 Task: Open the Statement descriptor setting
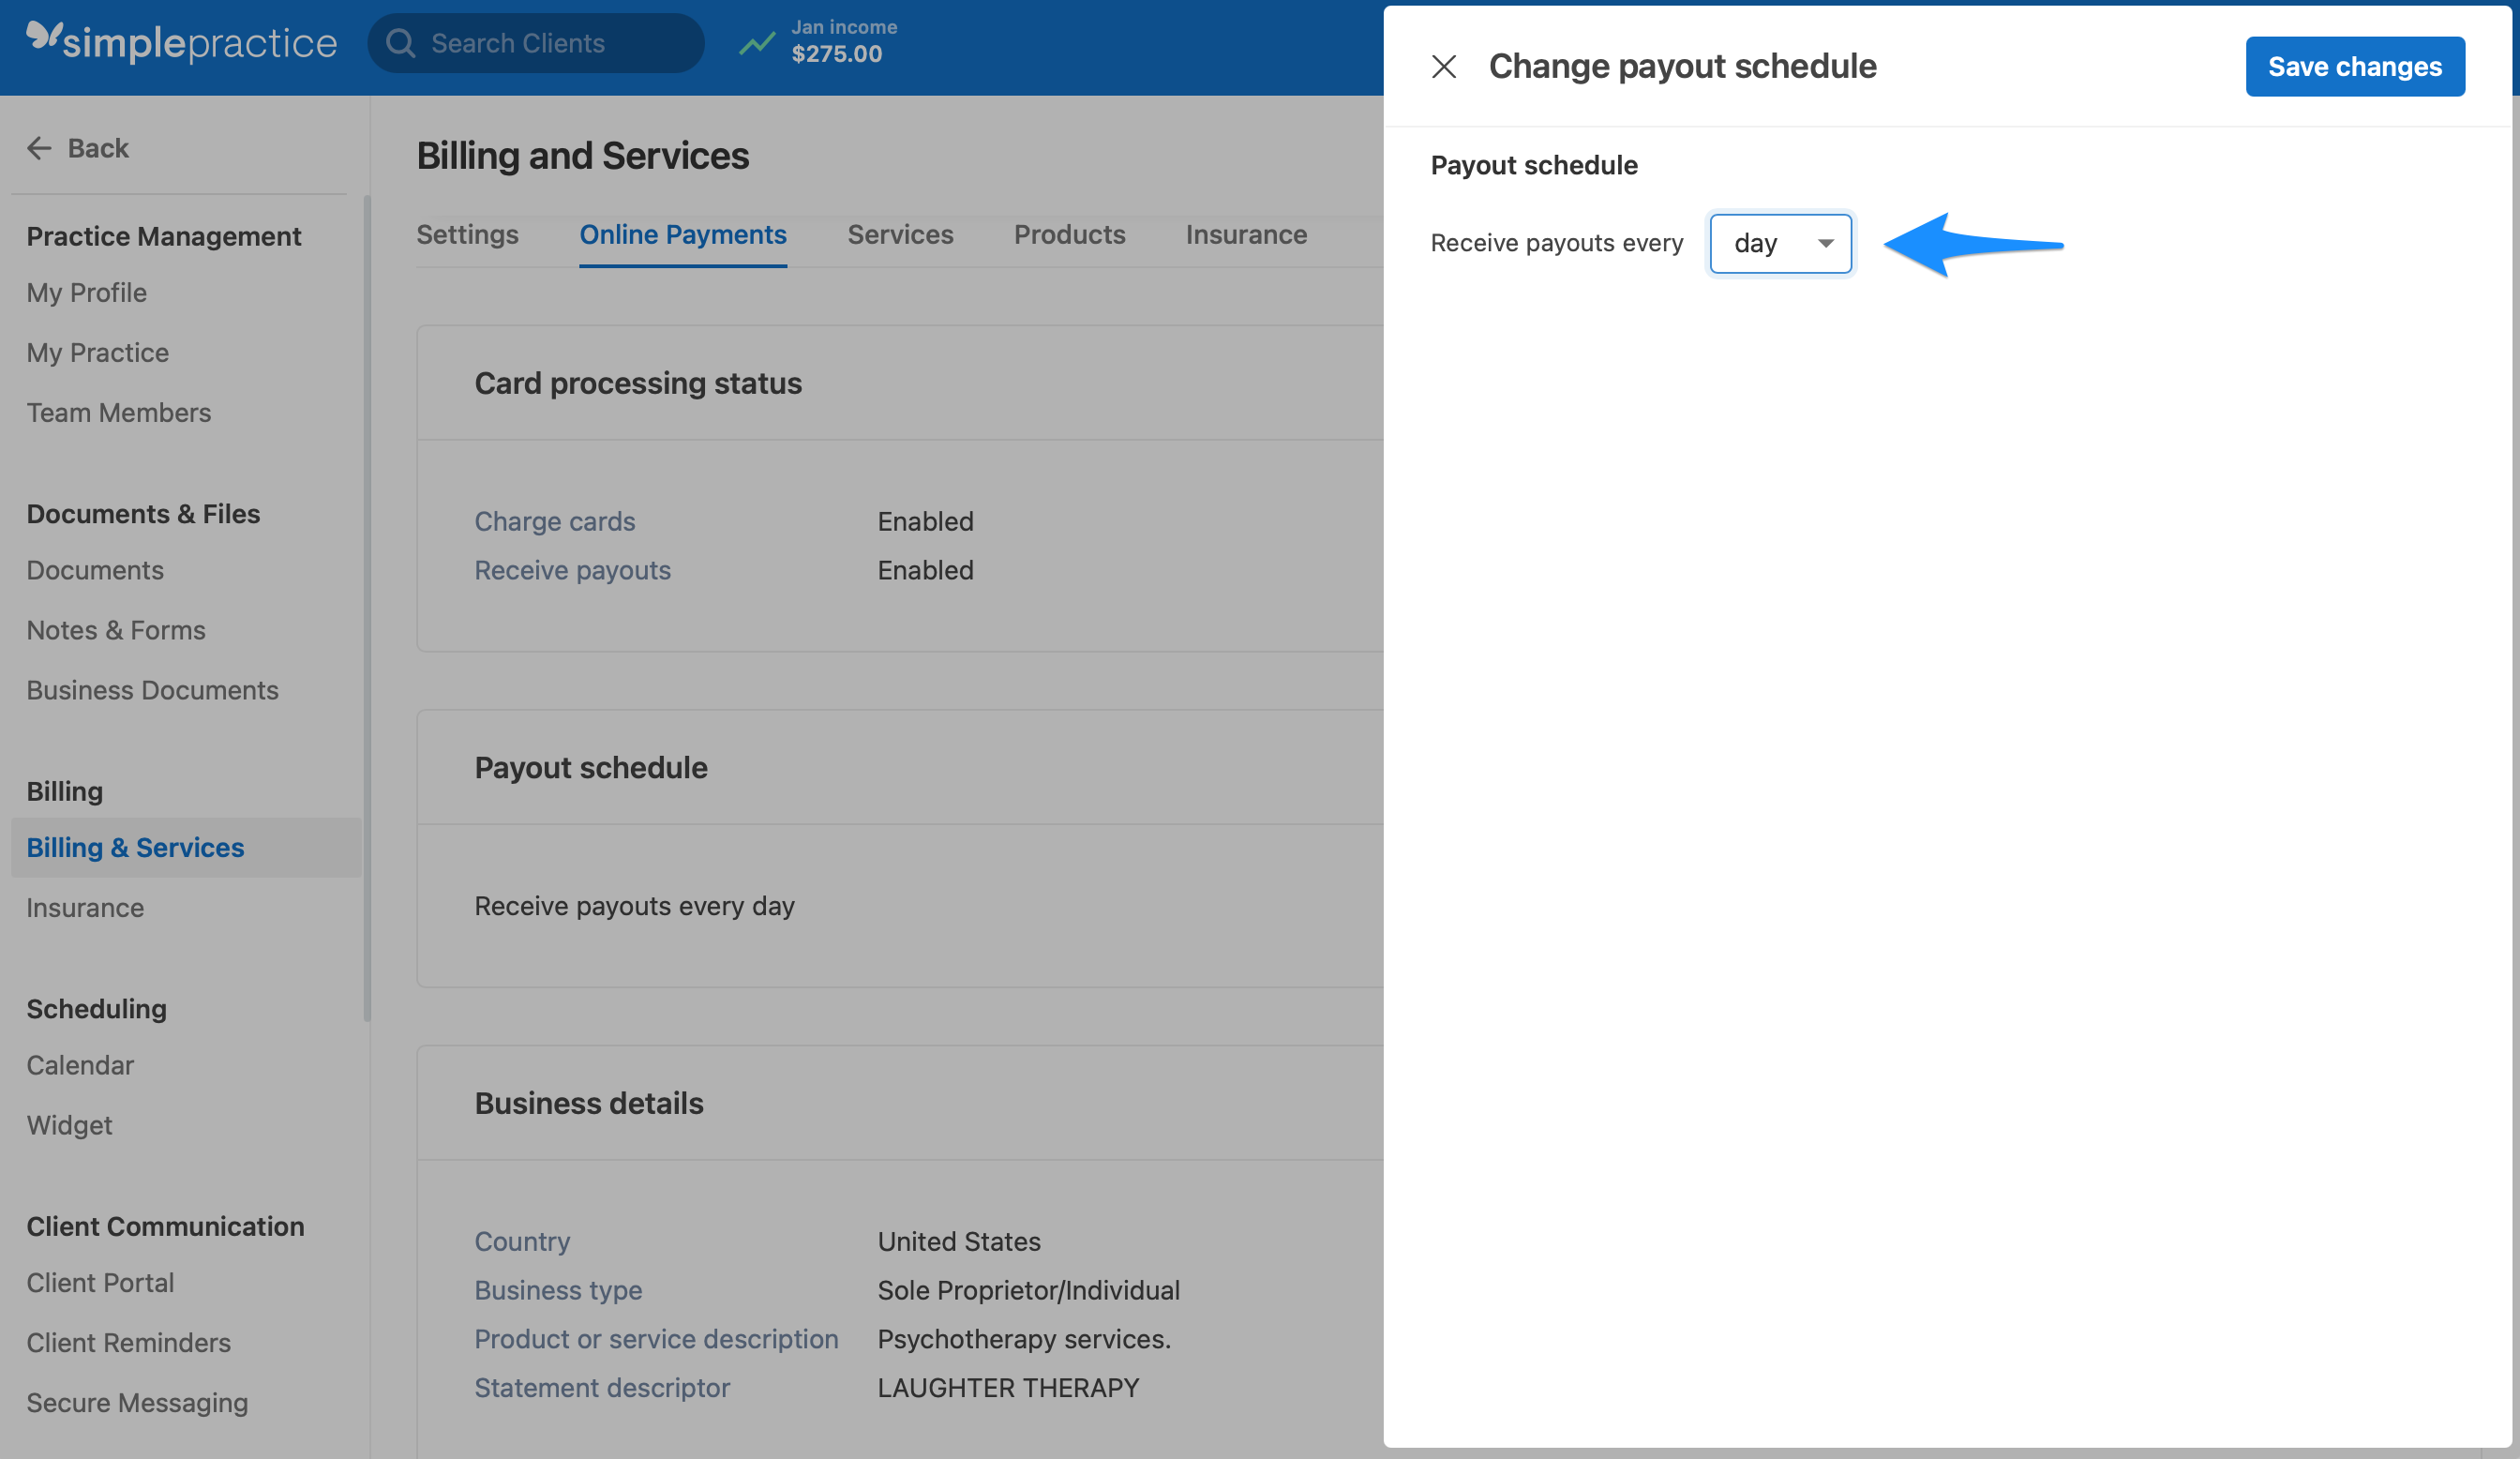pos(602,1387)
